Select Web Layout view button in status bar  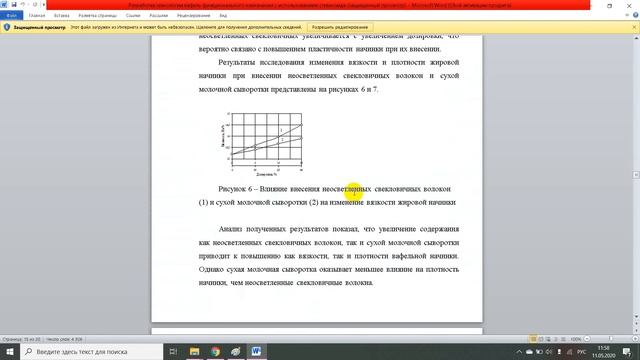tap(548, 339)
